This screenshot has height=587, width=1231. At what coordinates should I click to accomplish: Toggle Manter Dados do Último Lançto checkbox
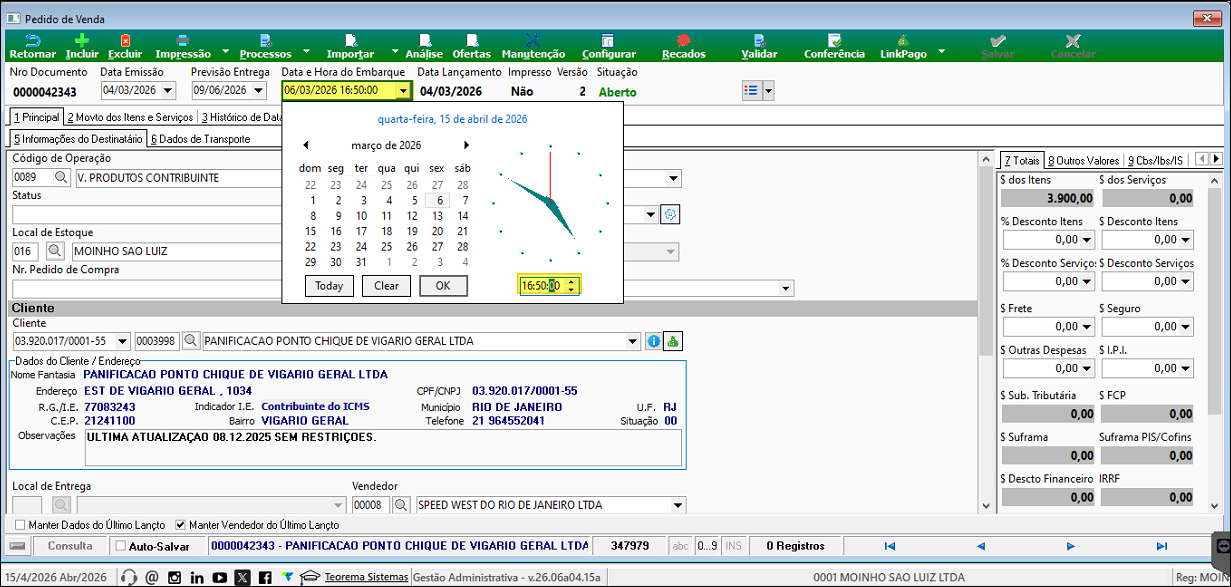coord(21,524)
